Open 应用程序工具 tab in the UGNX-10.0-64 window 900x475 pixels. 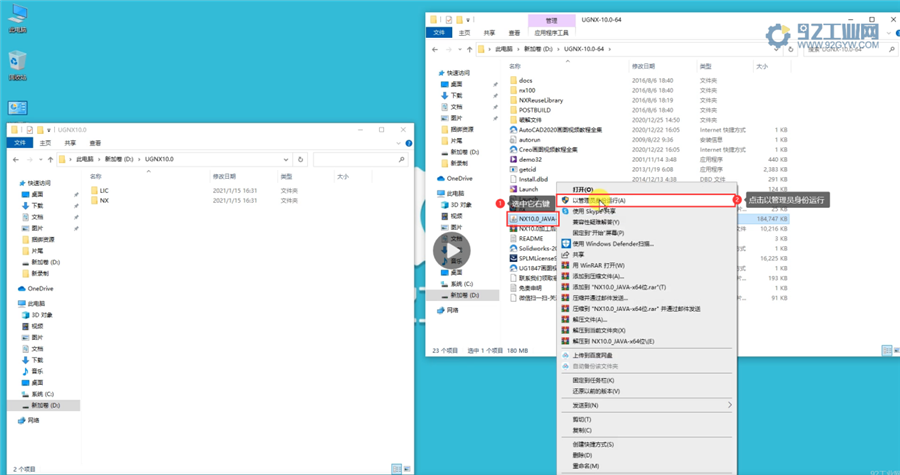click(551, 33)
